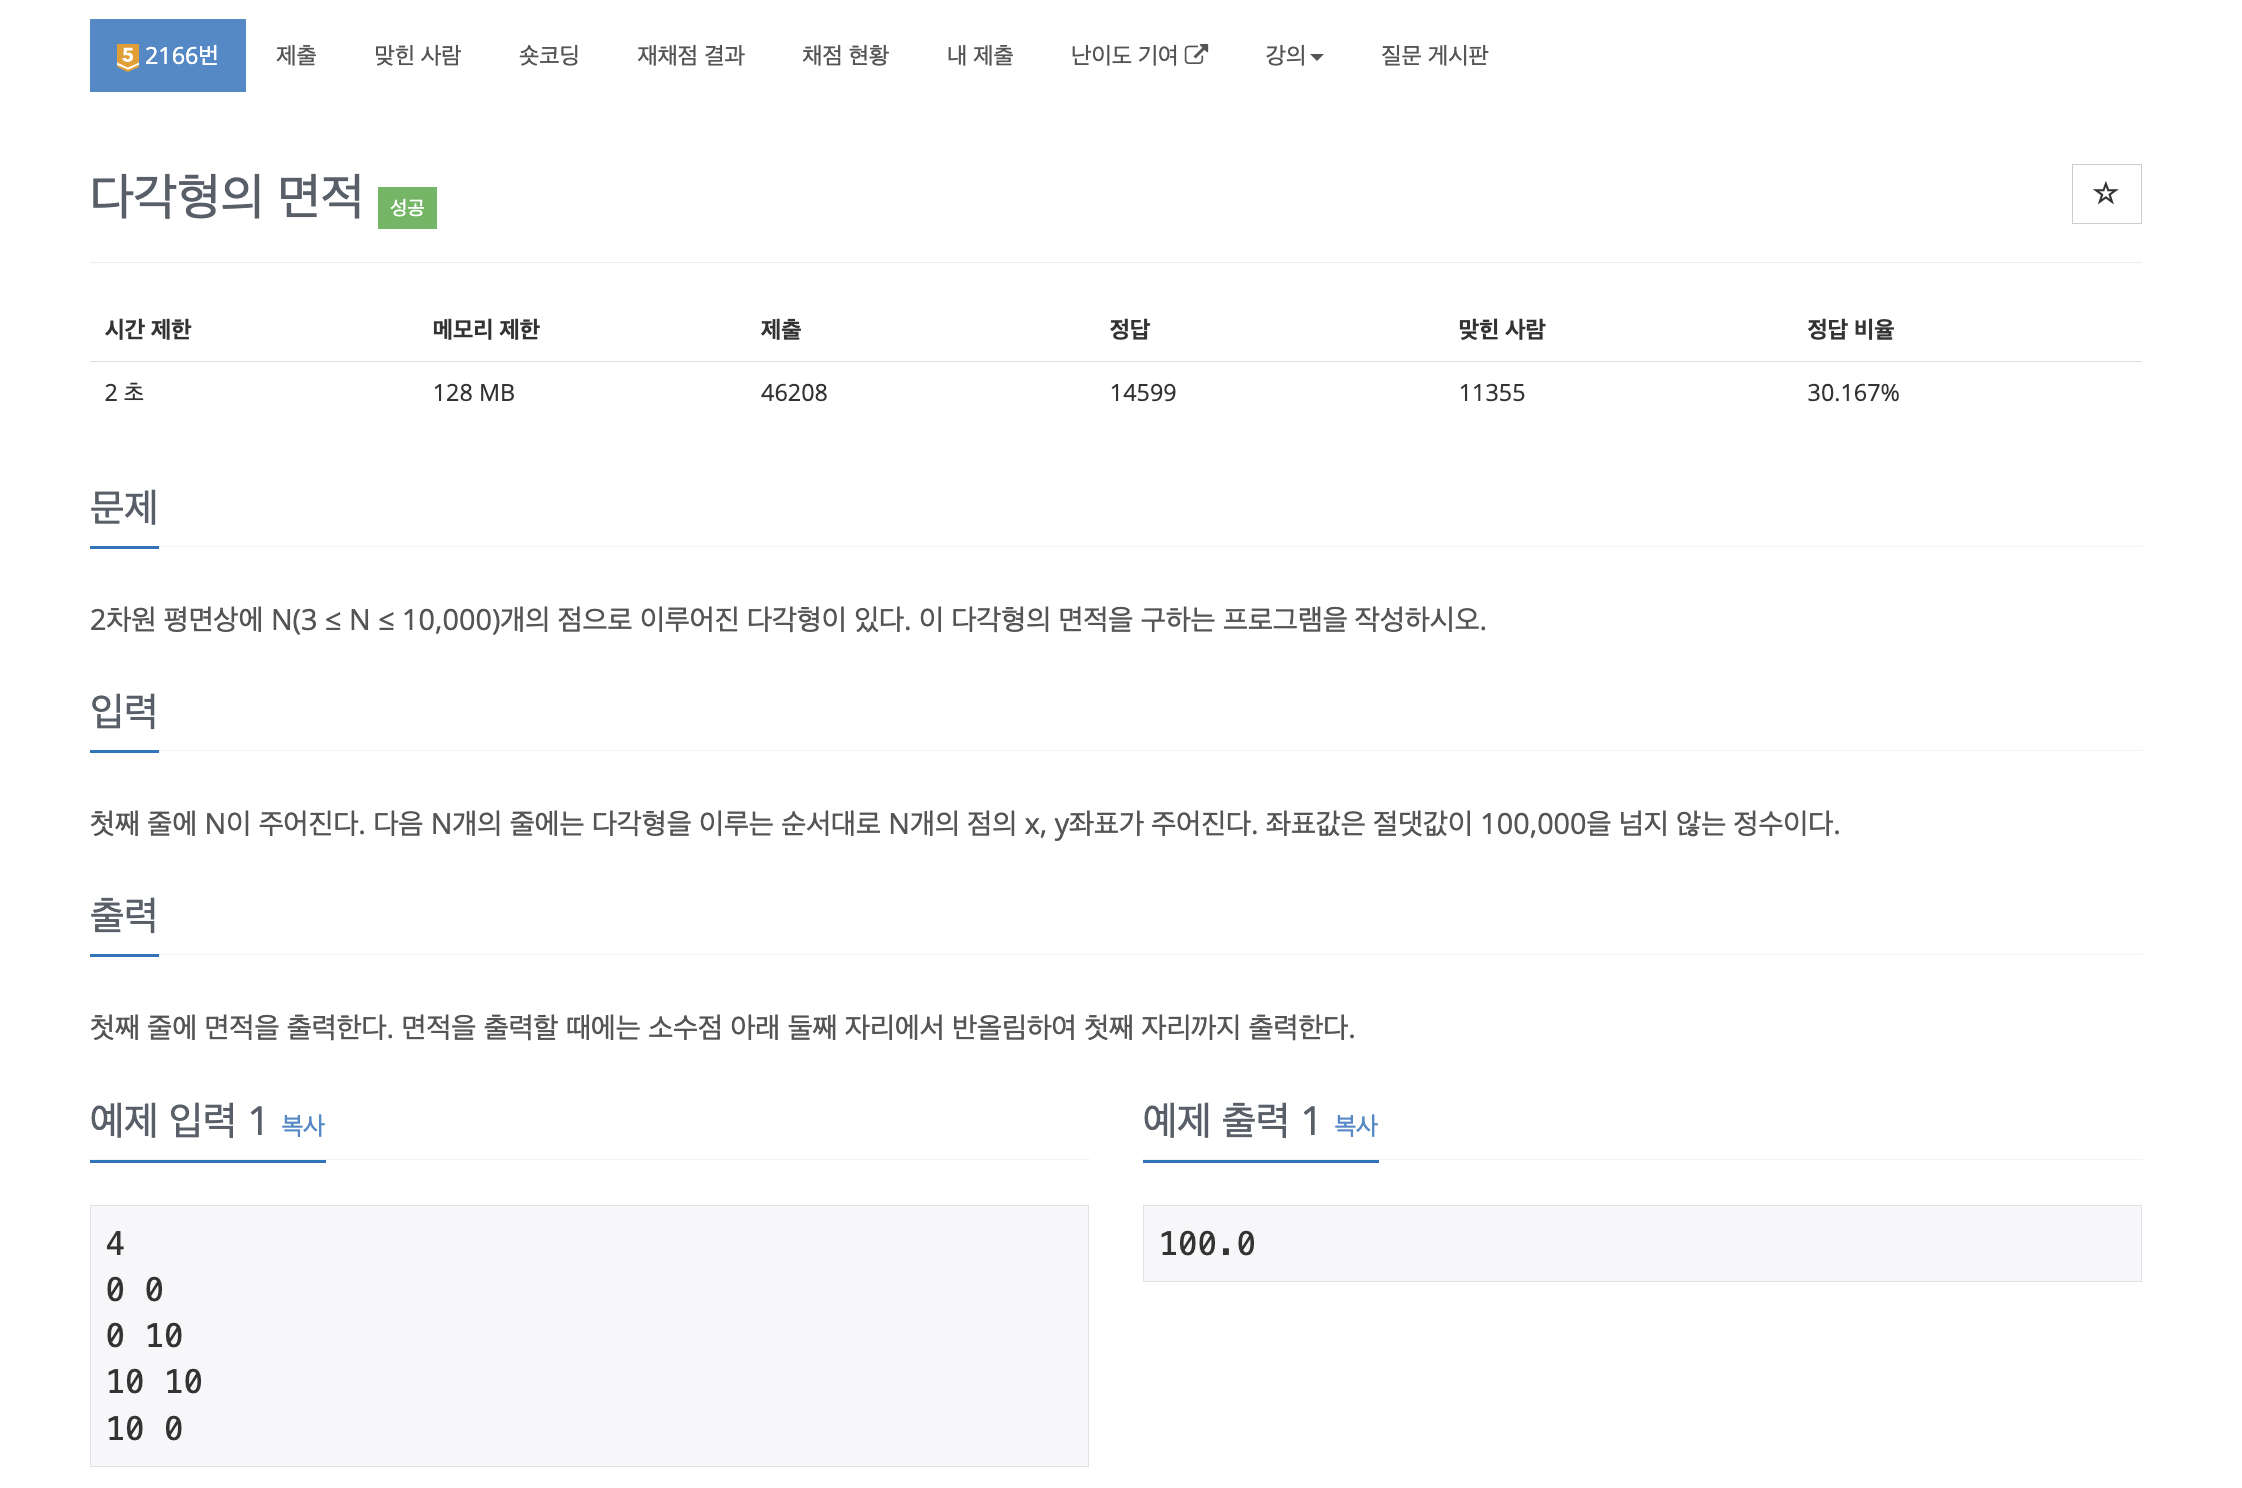Click the external link icon beside 난이도 기여
The width and height of the screenshot is (2242, 1488).
point(1196,54)
